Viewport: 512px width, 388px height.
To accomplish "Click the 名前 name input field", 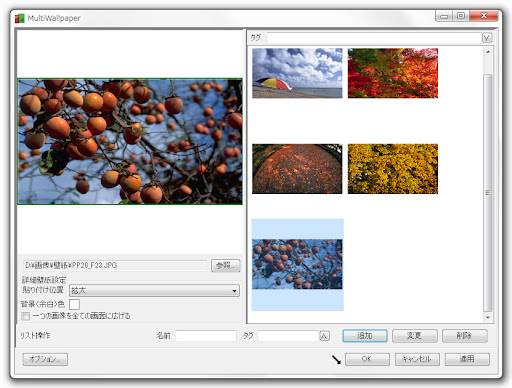I will click(206, 336).
